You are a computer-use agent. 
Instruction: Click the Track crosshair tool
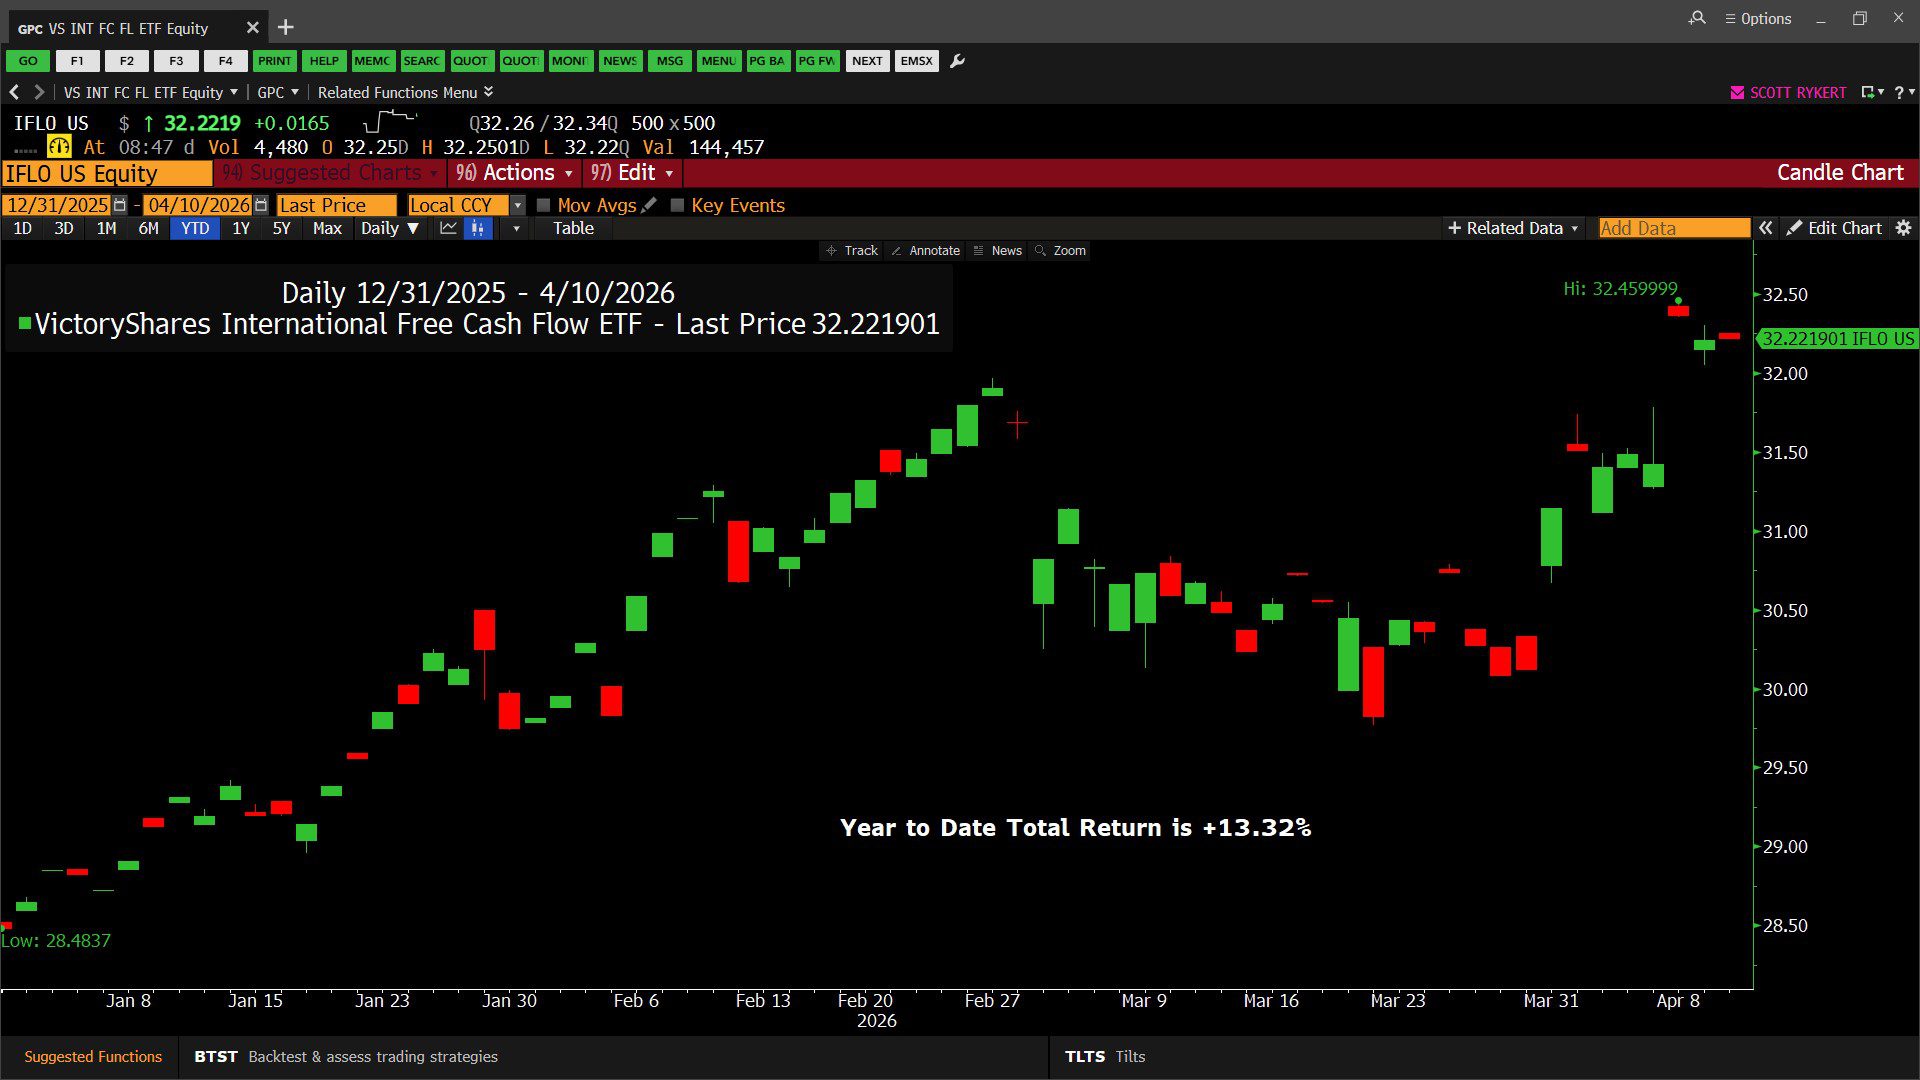tap(851, 251)
